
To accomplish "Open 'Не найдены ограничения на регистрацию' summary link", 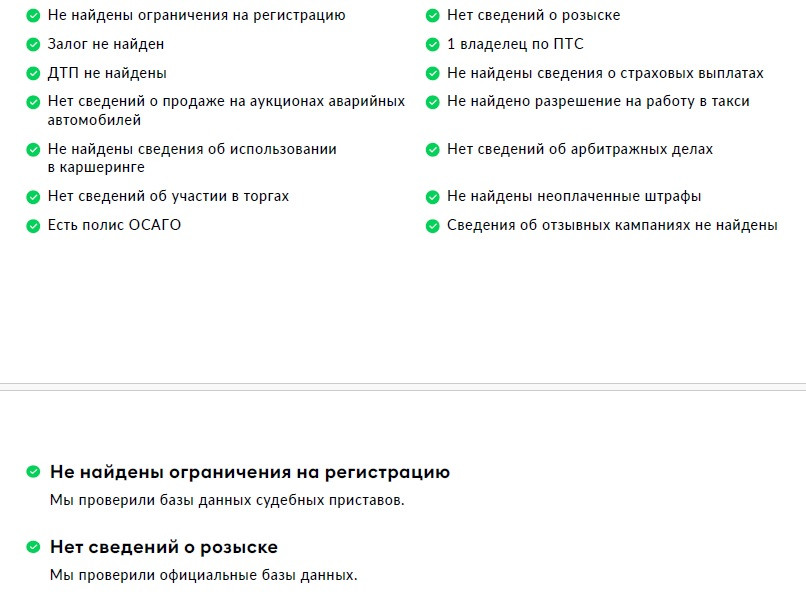I will click(x=196, y=16).
